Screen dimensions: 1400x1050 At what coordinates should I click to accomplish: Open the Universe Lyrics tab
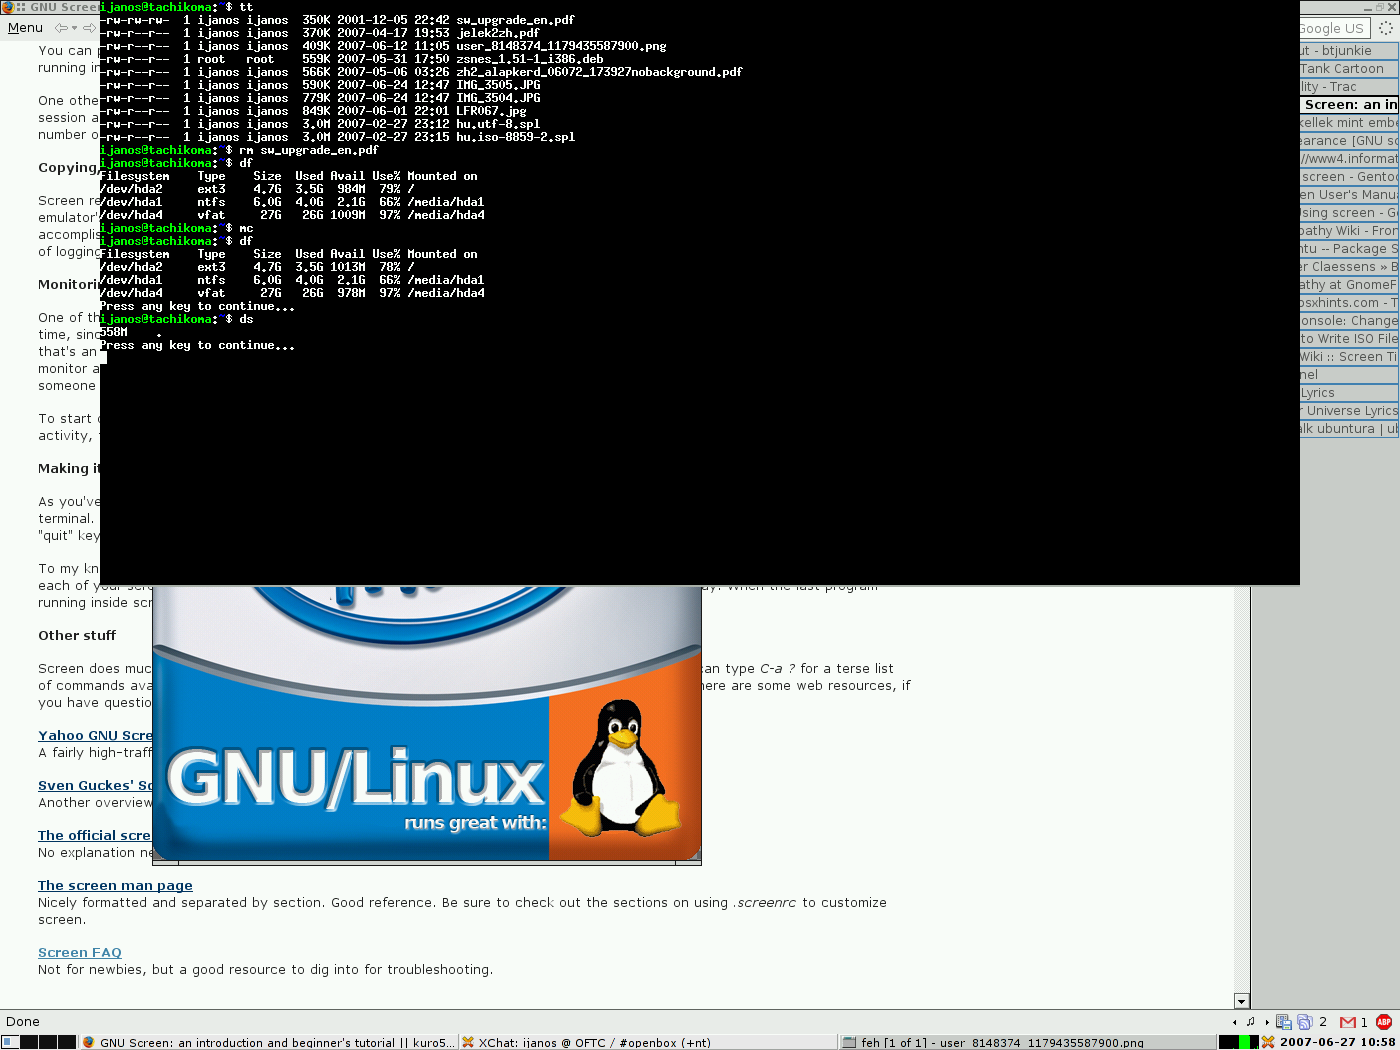(x=1348, y=411)
